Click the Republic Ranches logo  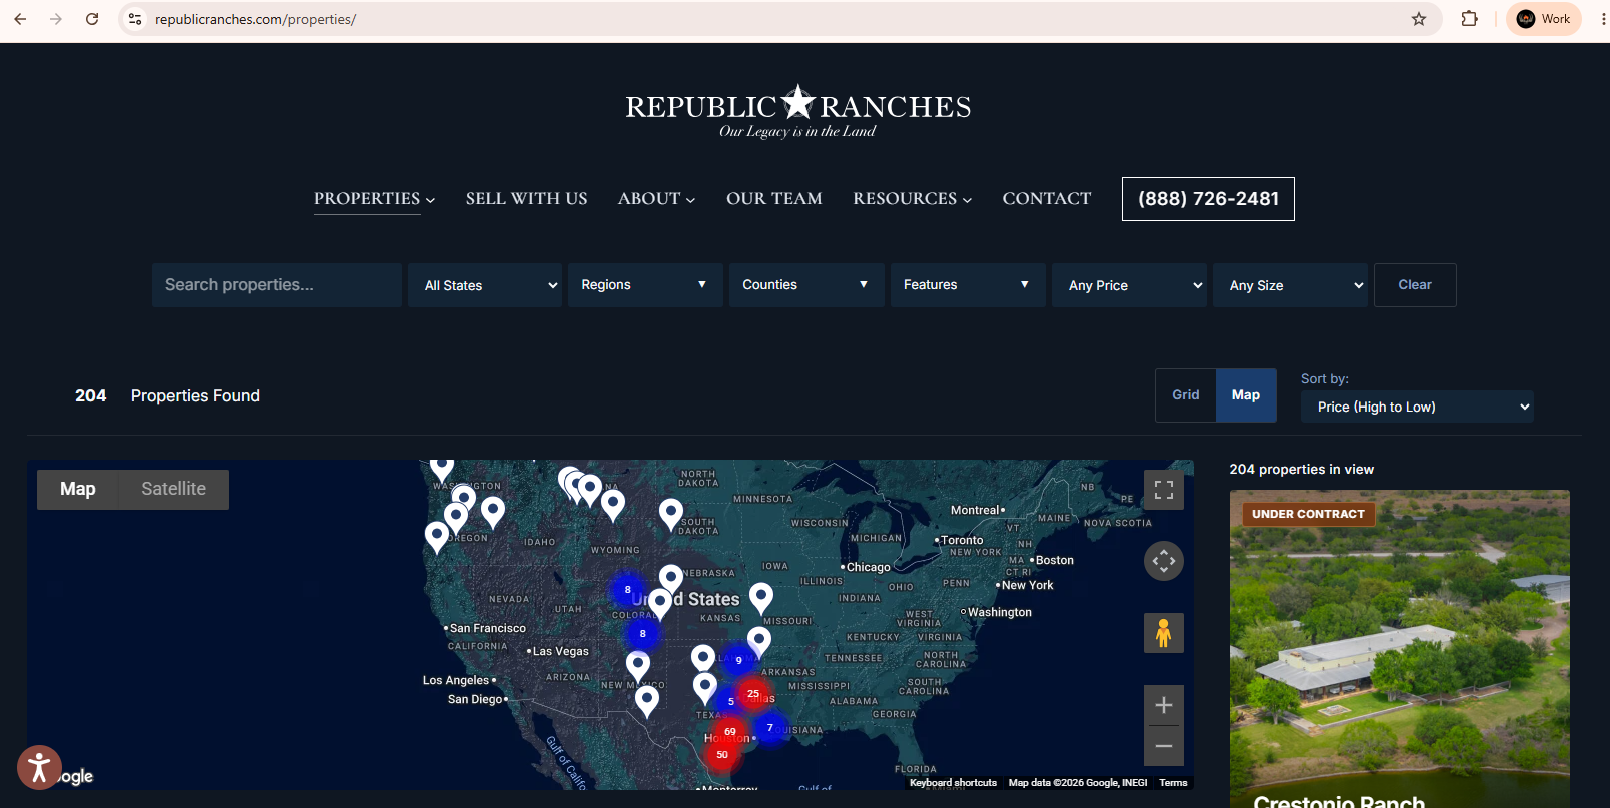point(798,111)
